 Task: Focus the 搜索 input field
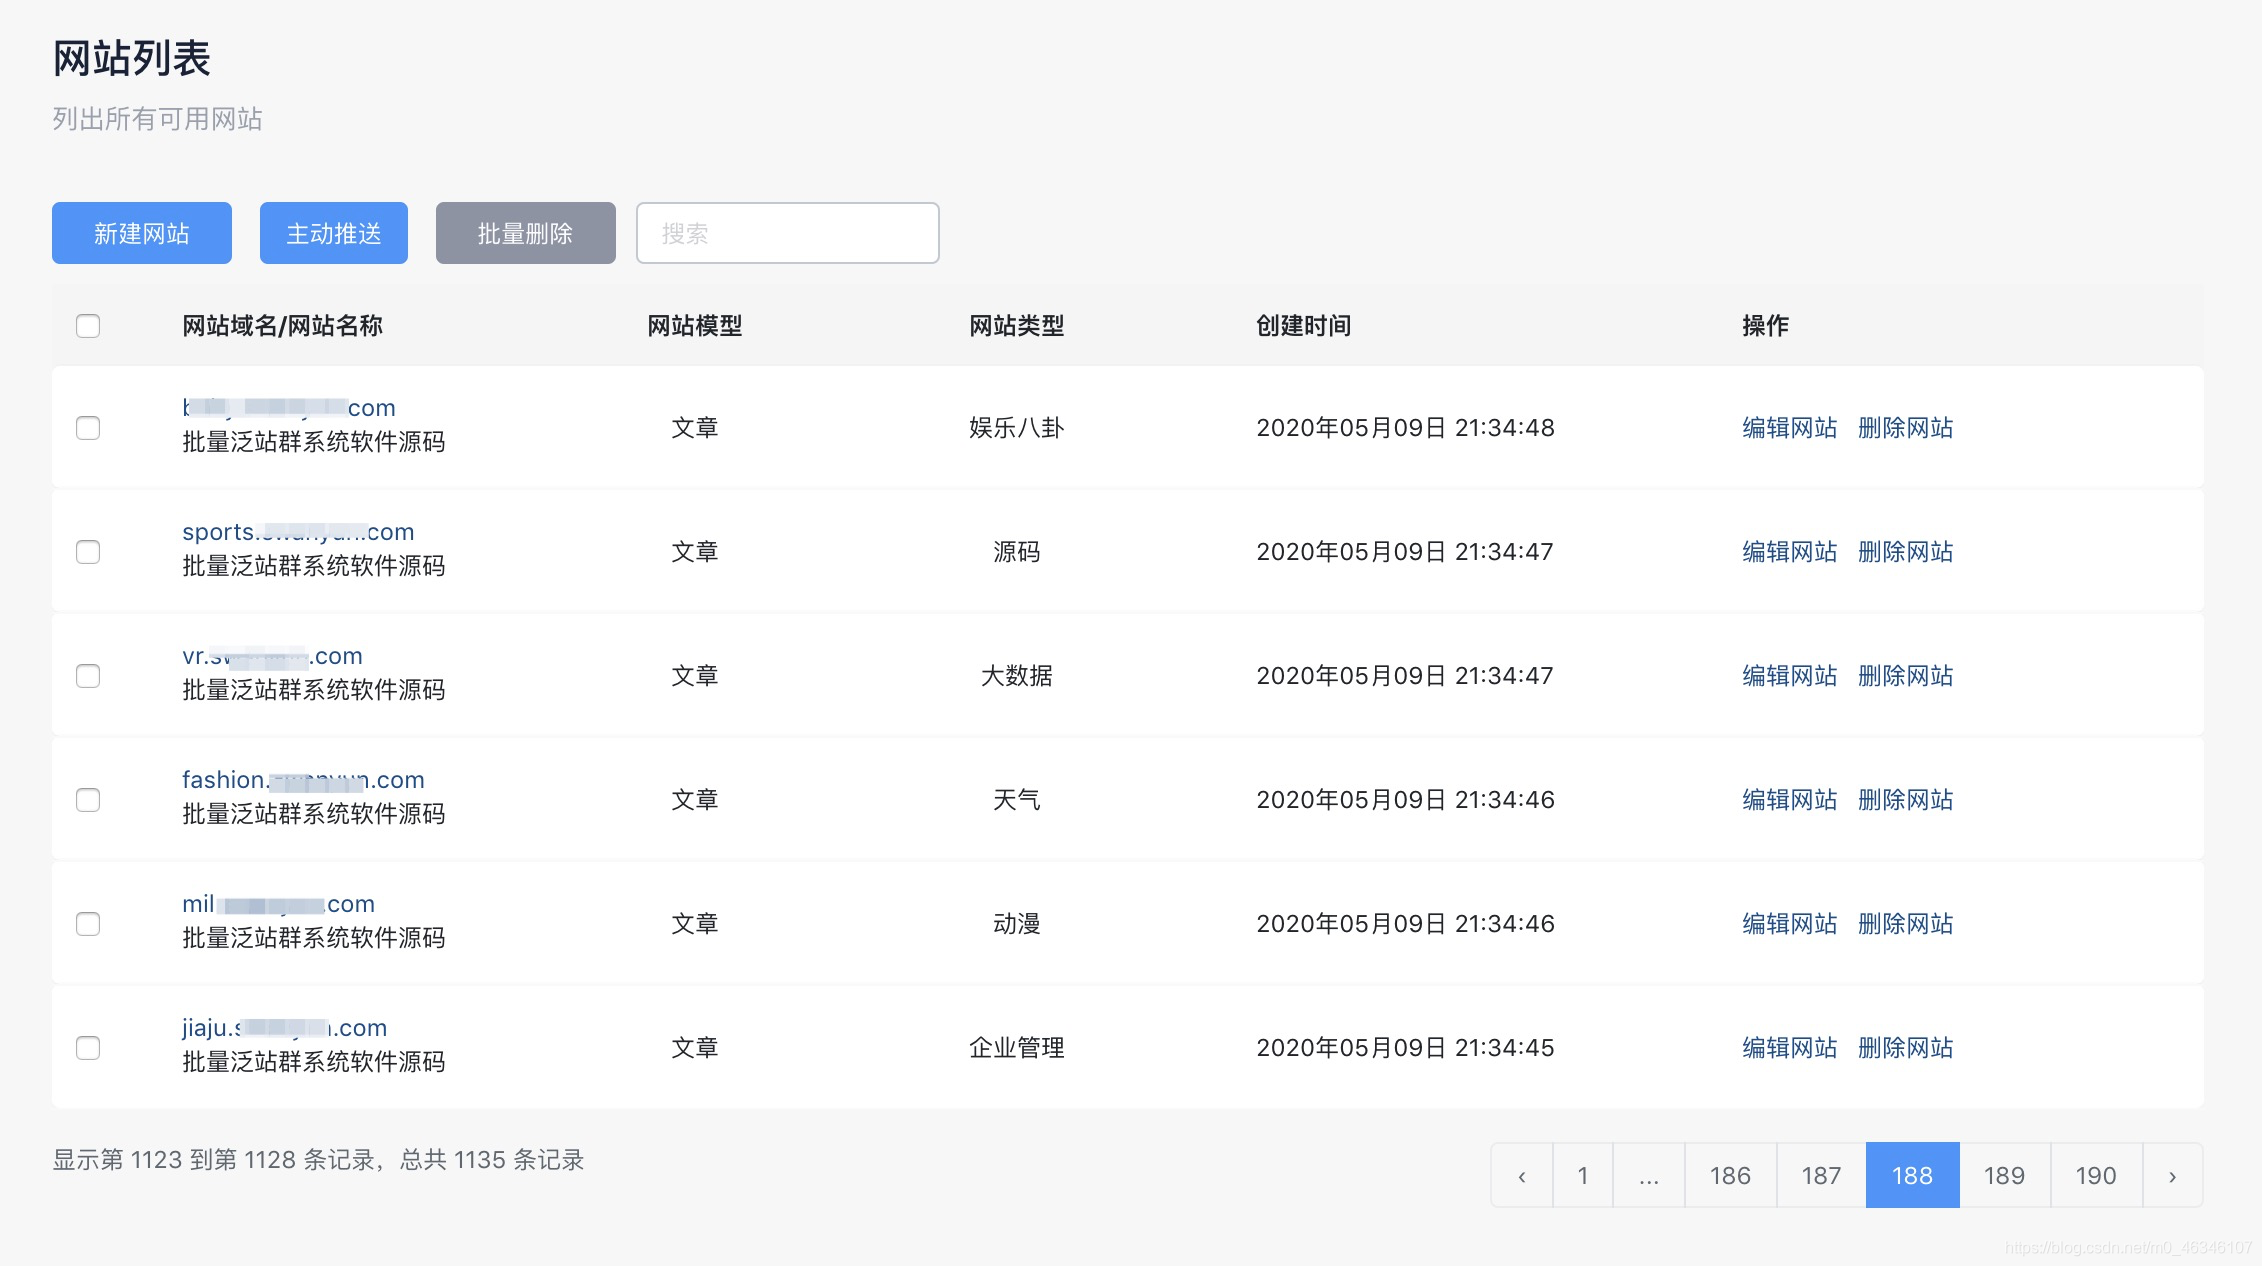[788, 233]
